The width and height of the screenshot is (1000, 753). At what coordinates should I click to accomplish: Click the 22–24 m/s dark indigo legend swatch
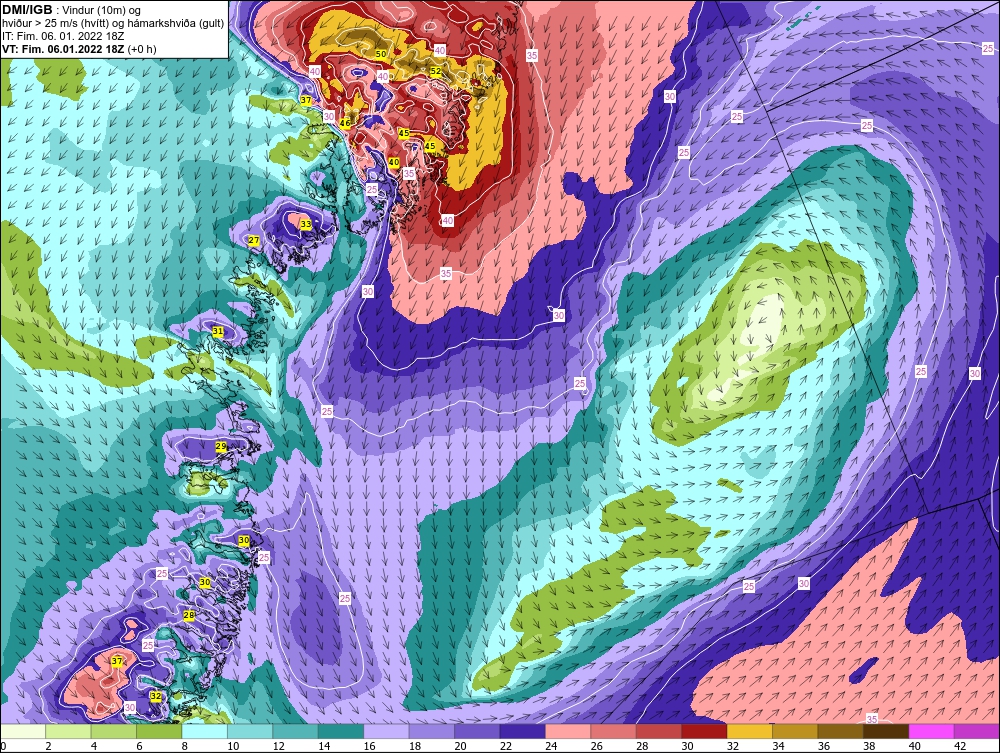(523, 731)
